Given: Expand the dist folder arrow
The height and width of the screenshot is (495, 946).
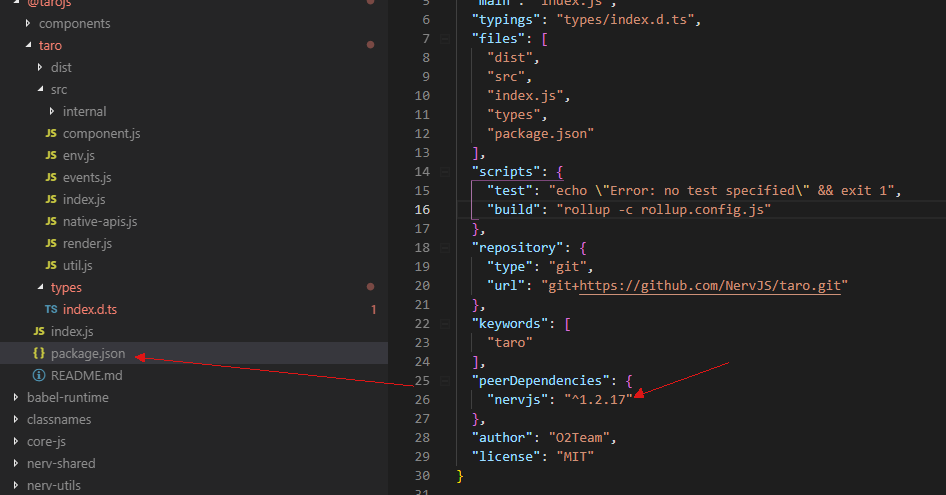Looking at the screenshot, I should 40,67.
